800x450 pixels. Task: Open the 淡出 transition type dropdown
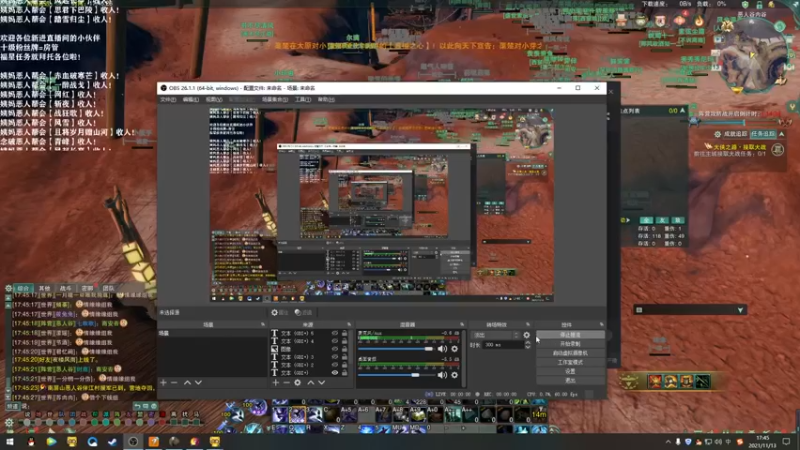[495, 335]
